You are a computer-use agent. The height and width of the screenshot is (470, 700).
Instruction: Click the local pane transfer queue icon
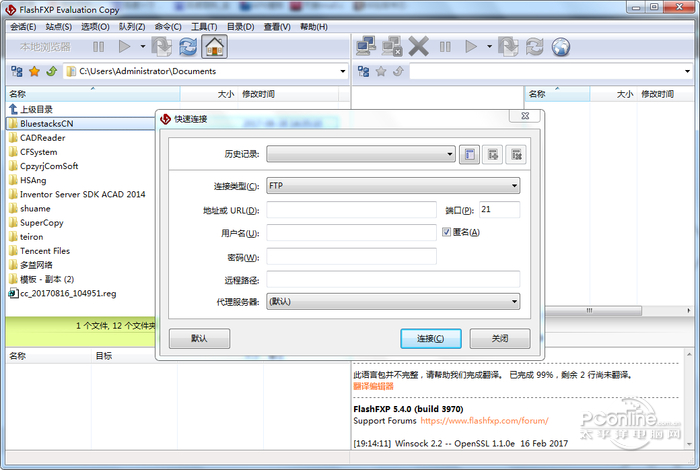point(161,46)
